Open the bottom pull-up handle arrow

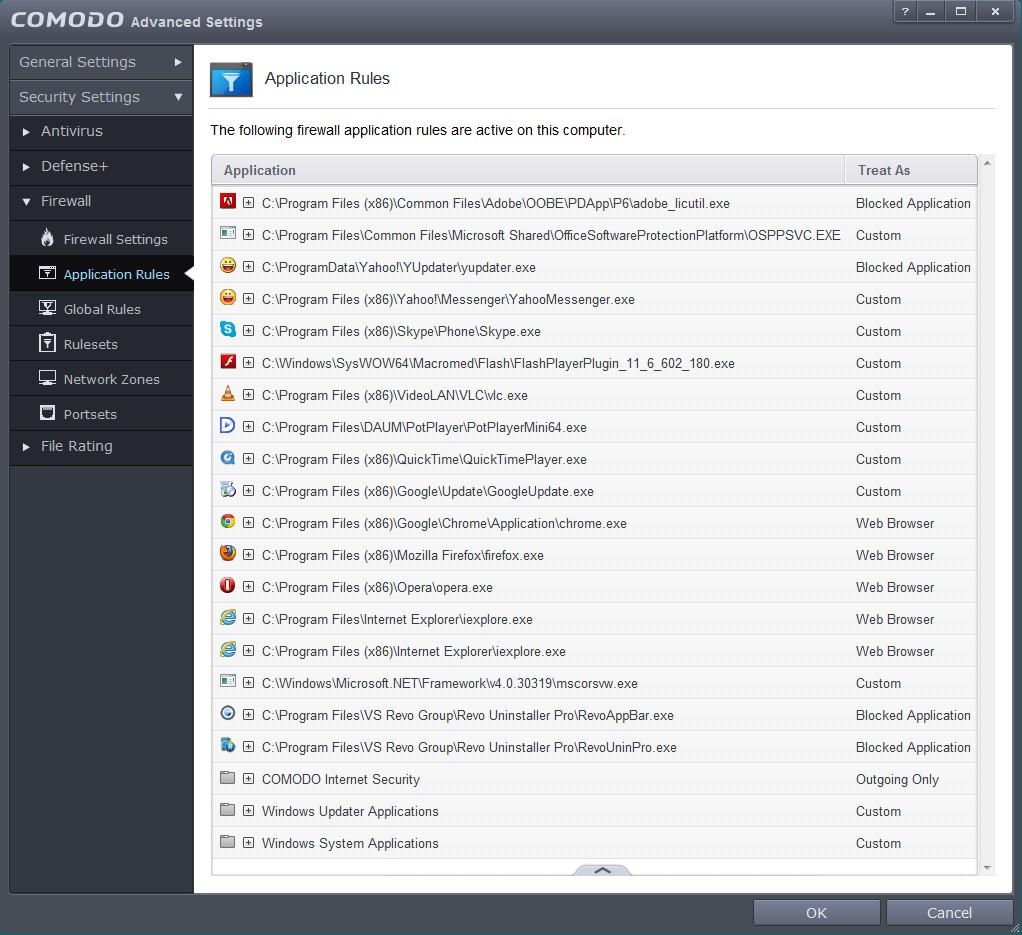coord(602,870)
